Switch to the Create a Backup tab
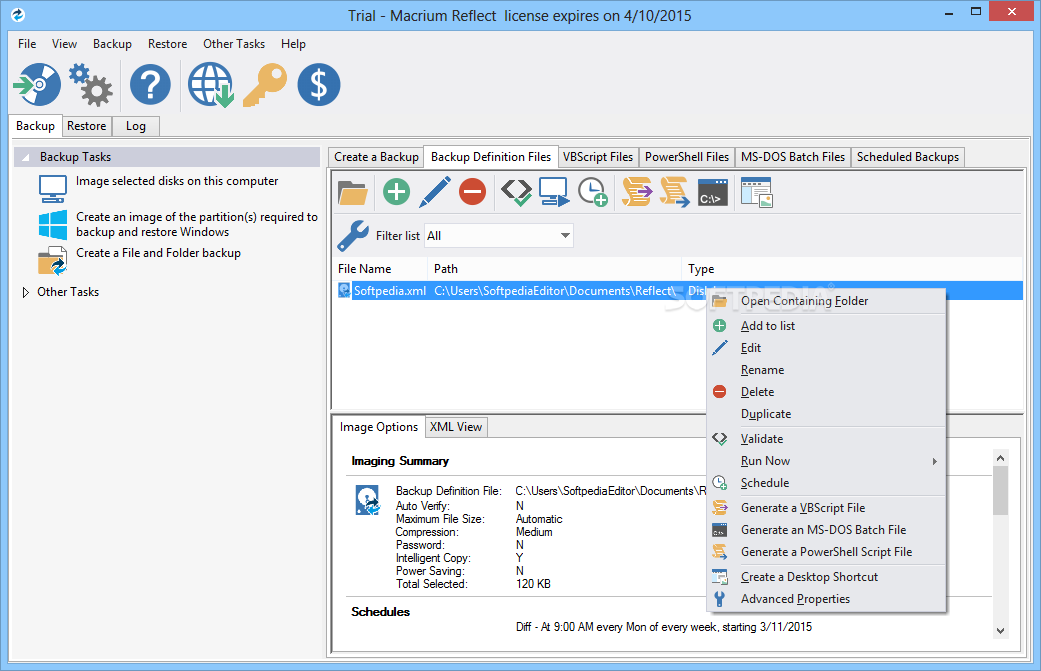The height and width of the screenshot is (671, 1041). click(376, 157)
